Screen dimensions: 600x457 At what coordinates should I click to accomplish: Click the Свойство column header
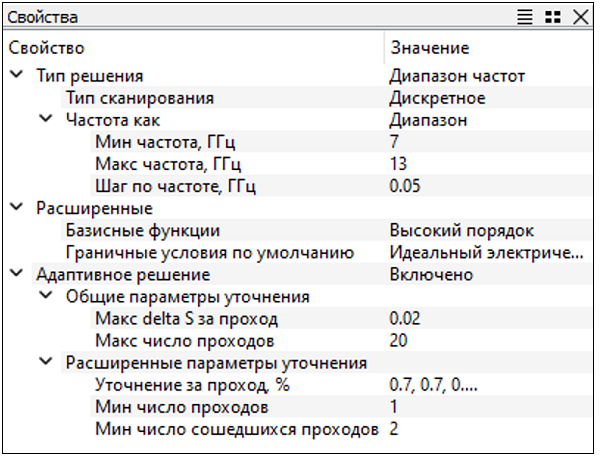point(47,48)
